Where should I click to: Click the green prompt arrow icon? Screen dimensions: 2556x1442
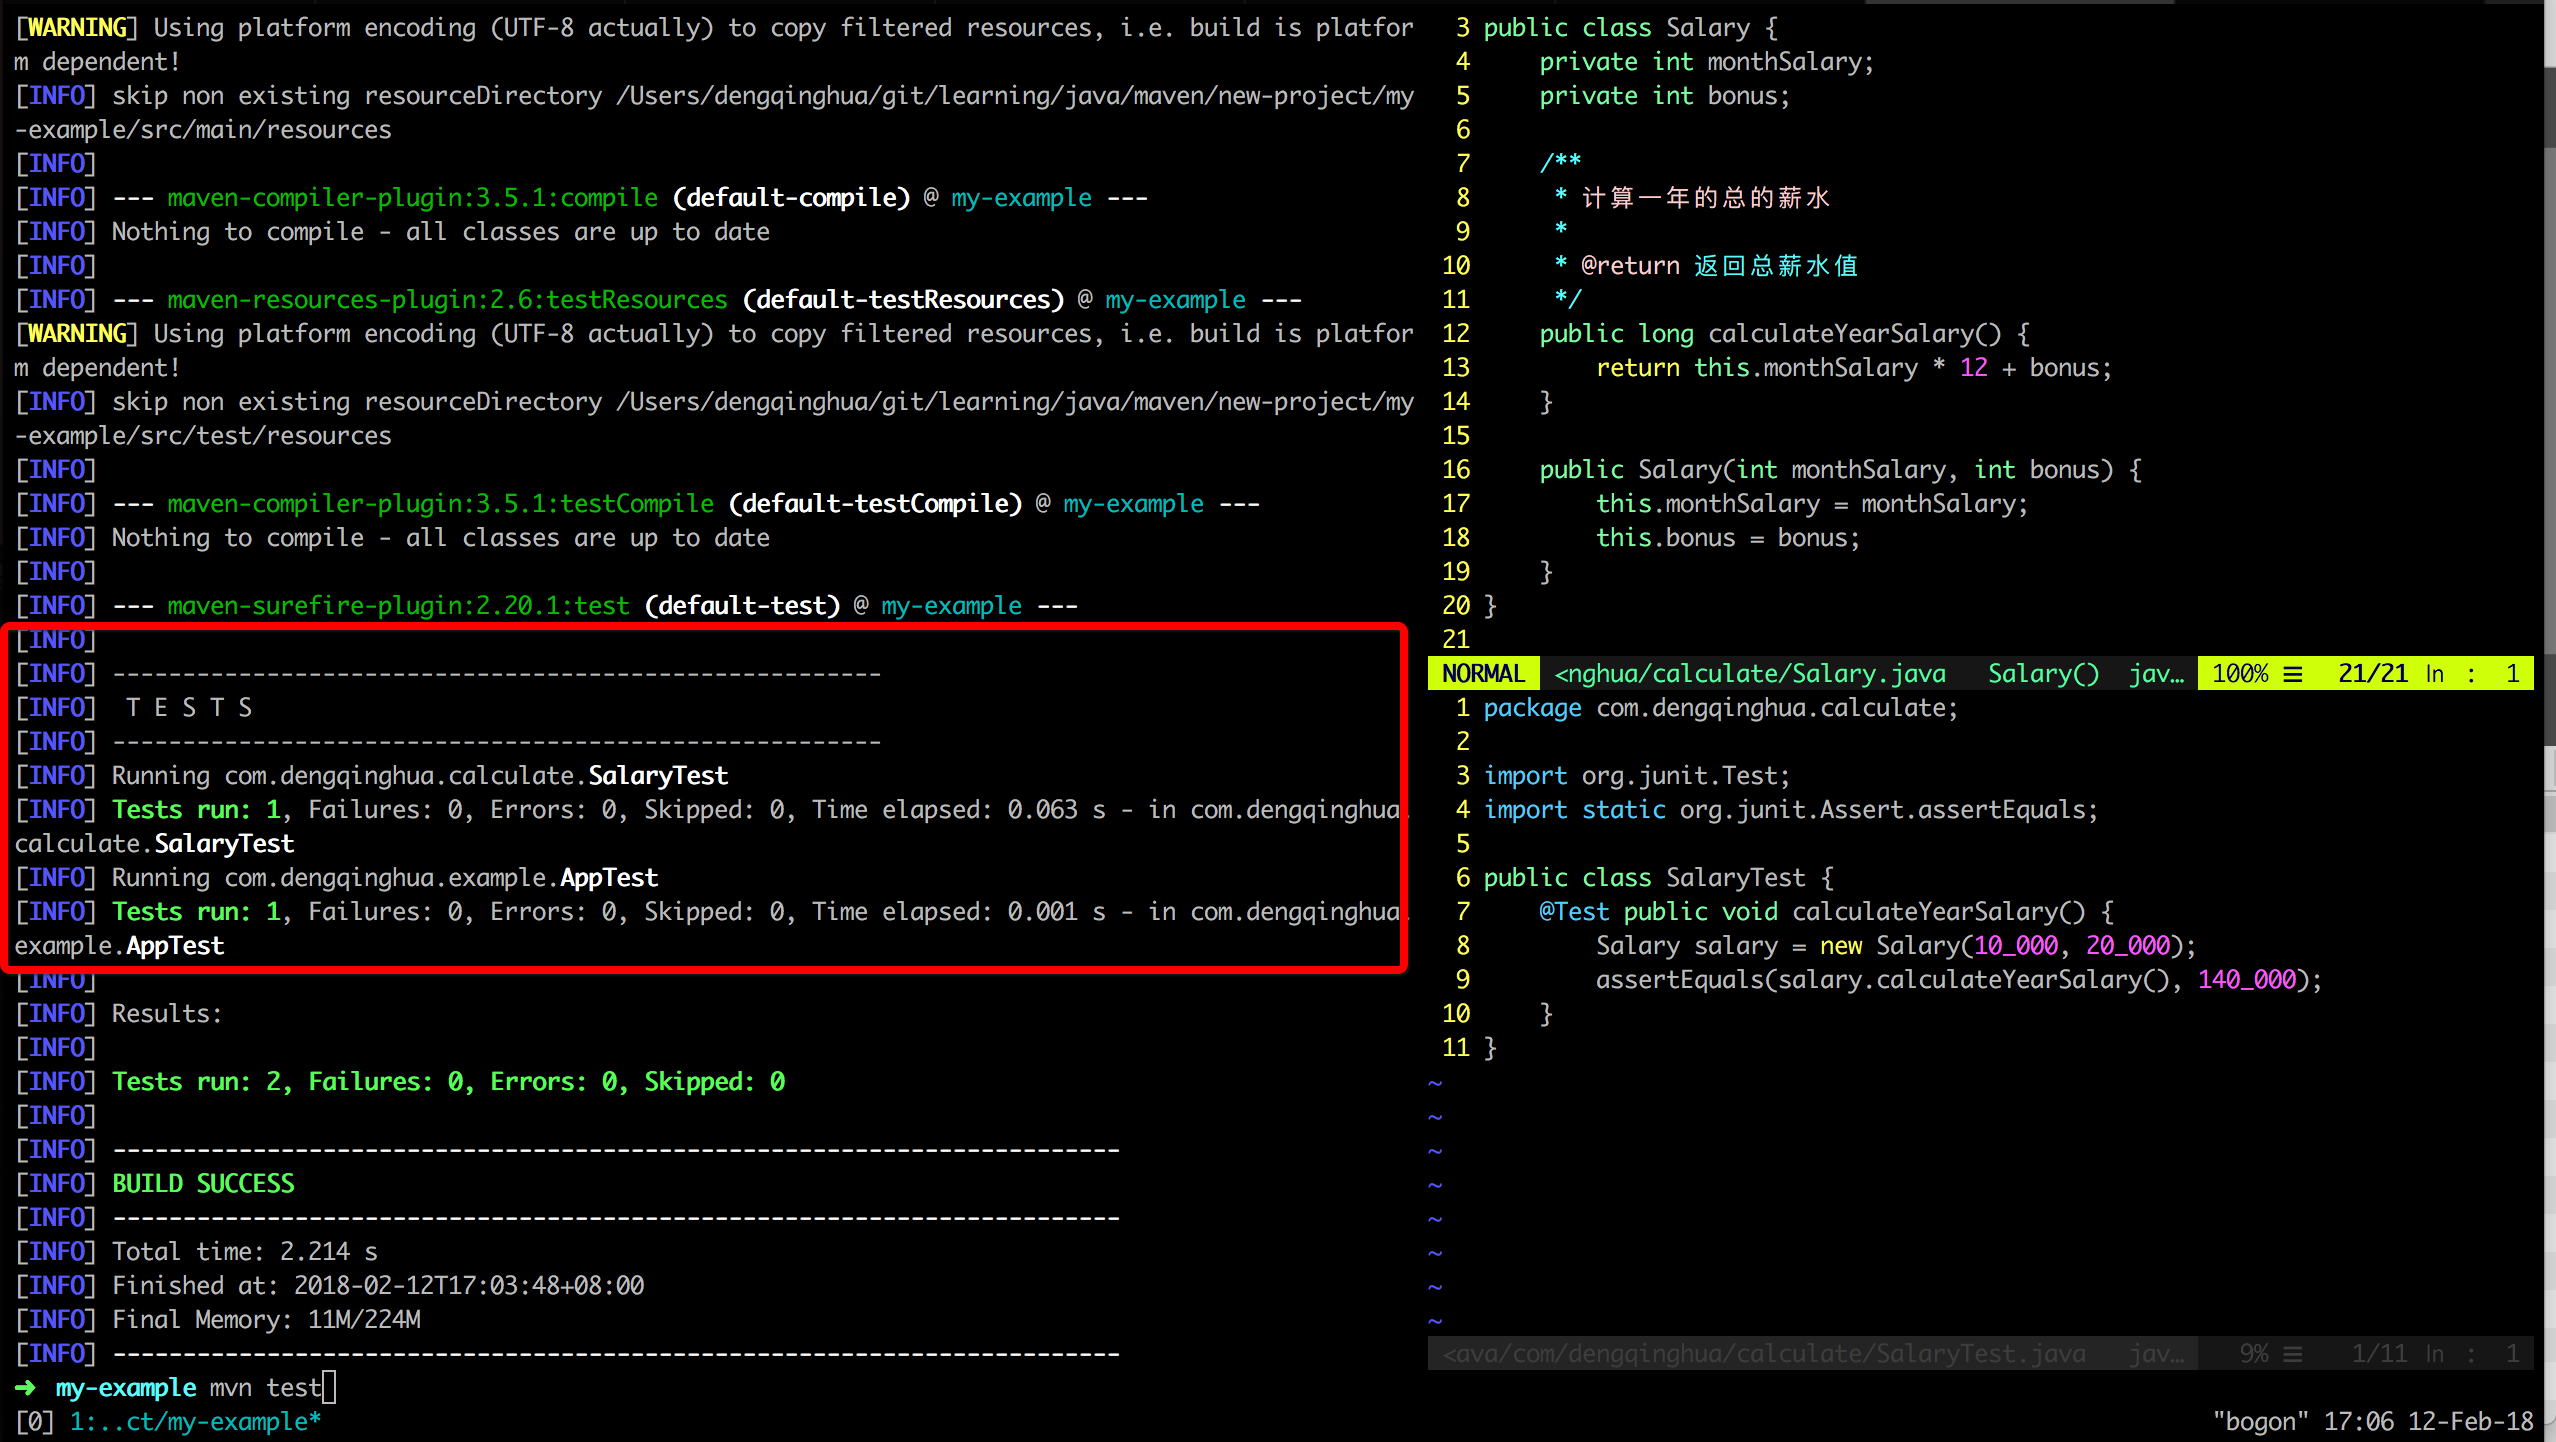[x=26, y=1388]
